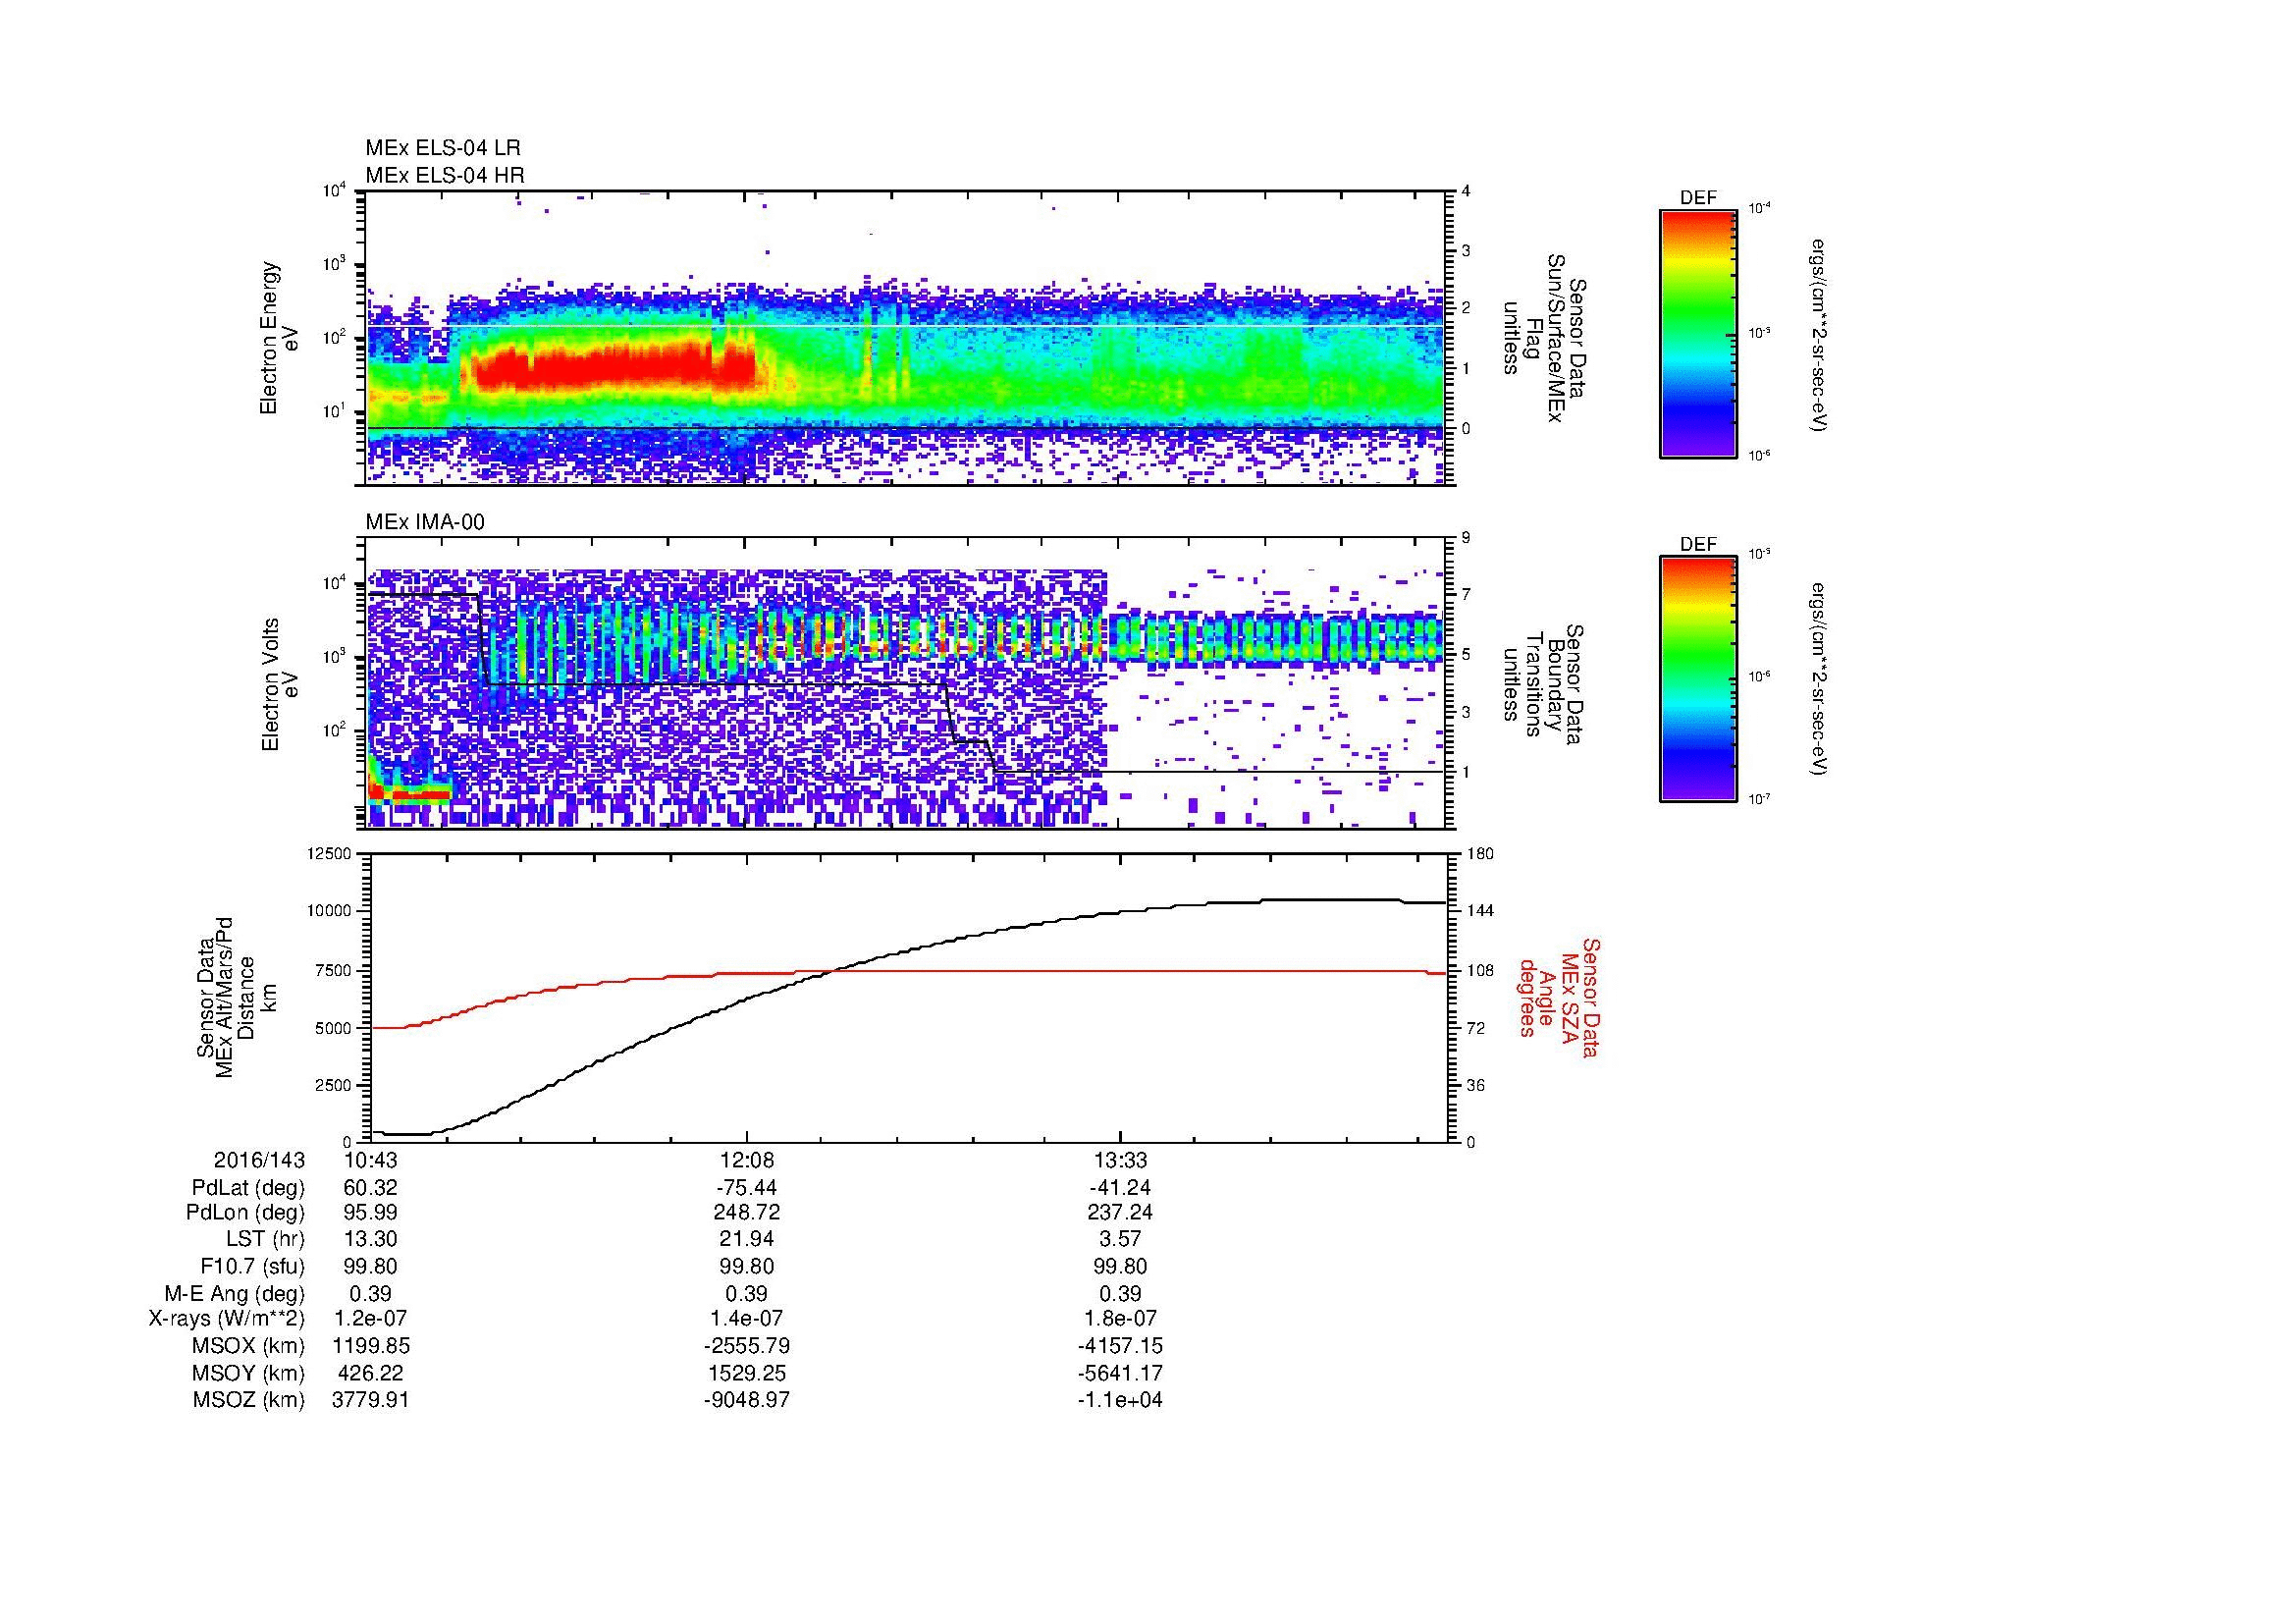This screenshot has height=1623, width=2296.
Task: Click the 'PdLon (deg)' row label
Action: click(x=246, y=1212)
